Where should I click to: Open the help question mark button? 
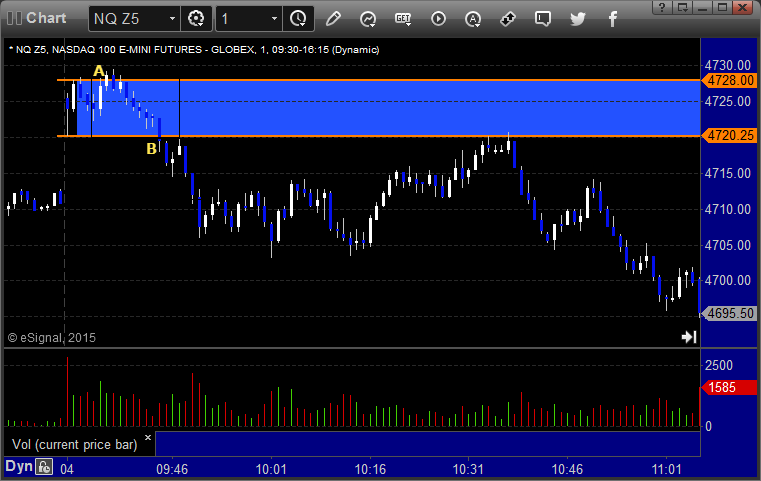pos(662,7)
